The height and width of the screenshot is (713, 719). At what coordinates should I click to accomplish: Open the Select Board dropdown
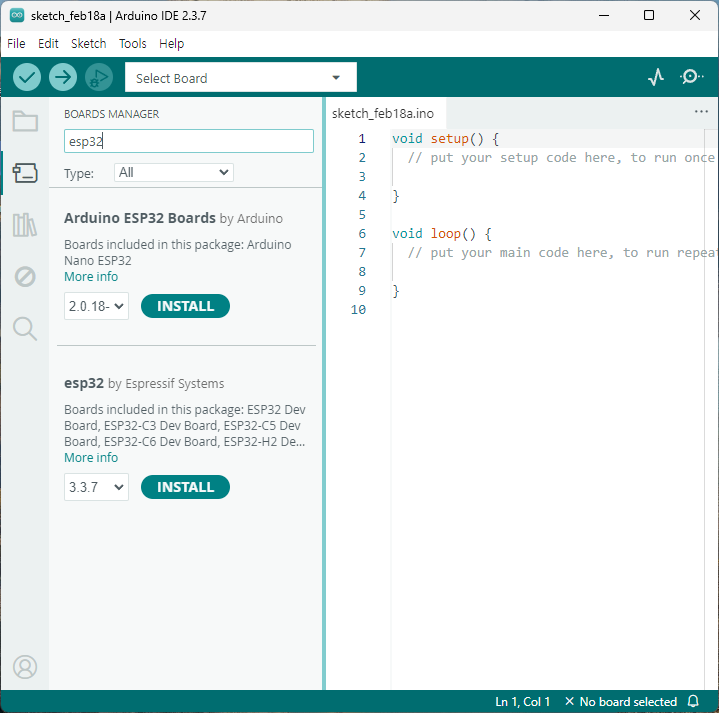click(241, 77)
